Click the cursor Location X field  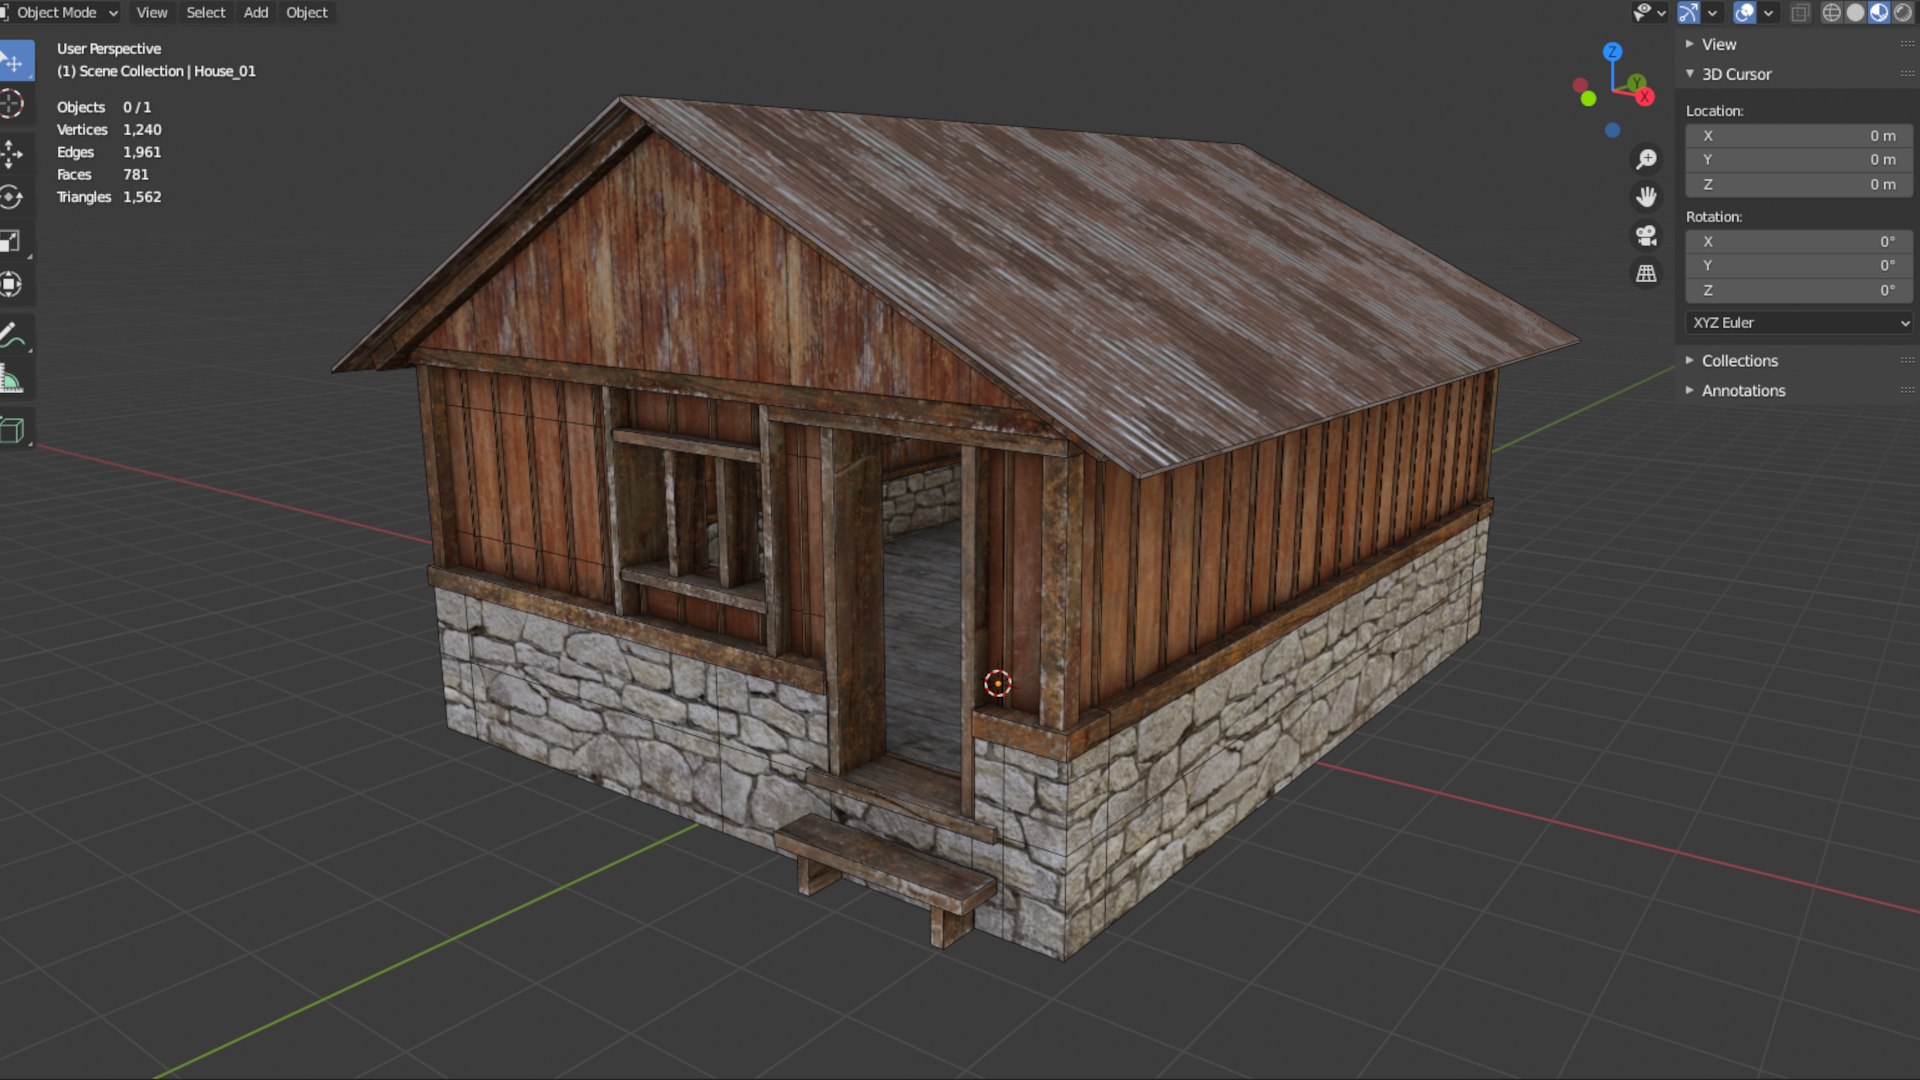(x=1799, y=136)
